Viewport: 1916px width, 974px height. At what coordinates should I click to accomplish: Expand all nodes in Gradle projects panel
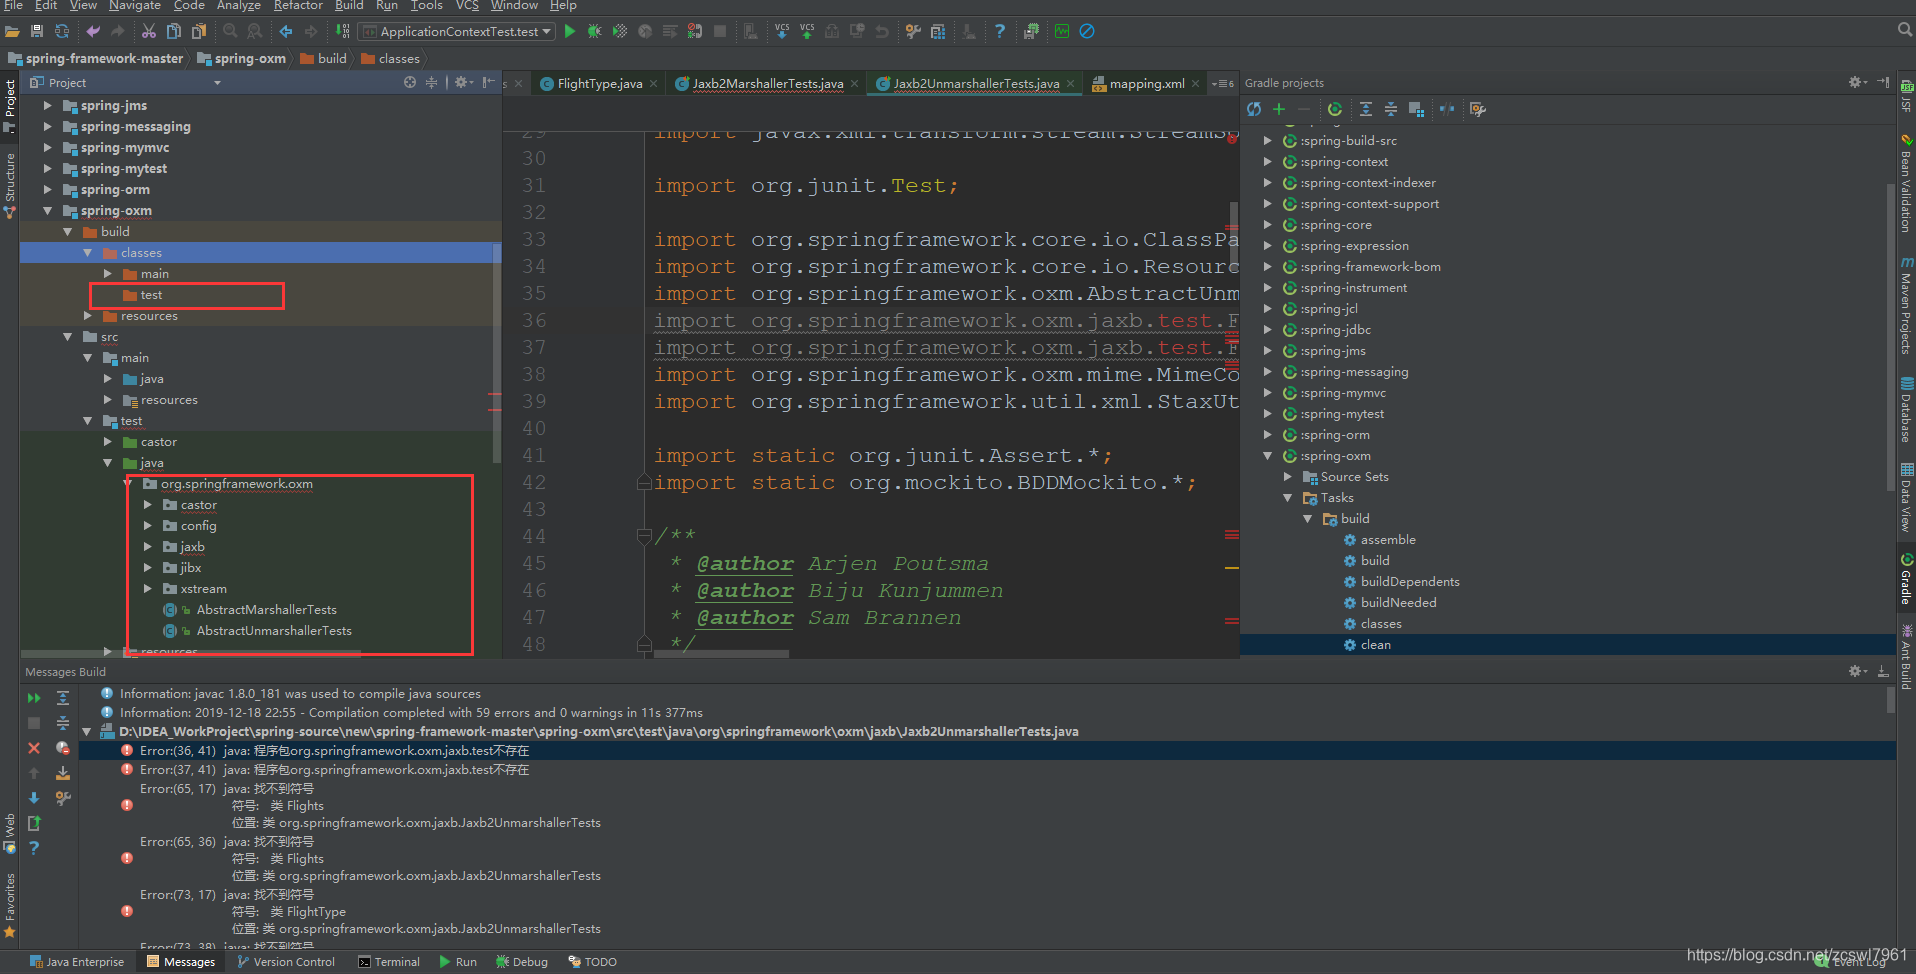click(x=1366, y=109)
